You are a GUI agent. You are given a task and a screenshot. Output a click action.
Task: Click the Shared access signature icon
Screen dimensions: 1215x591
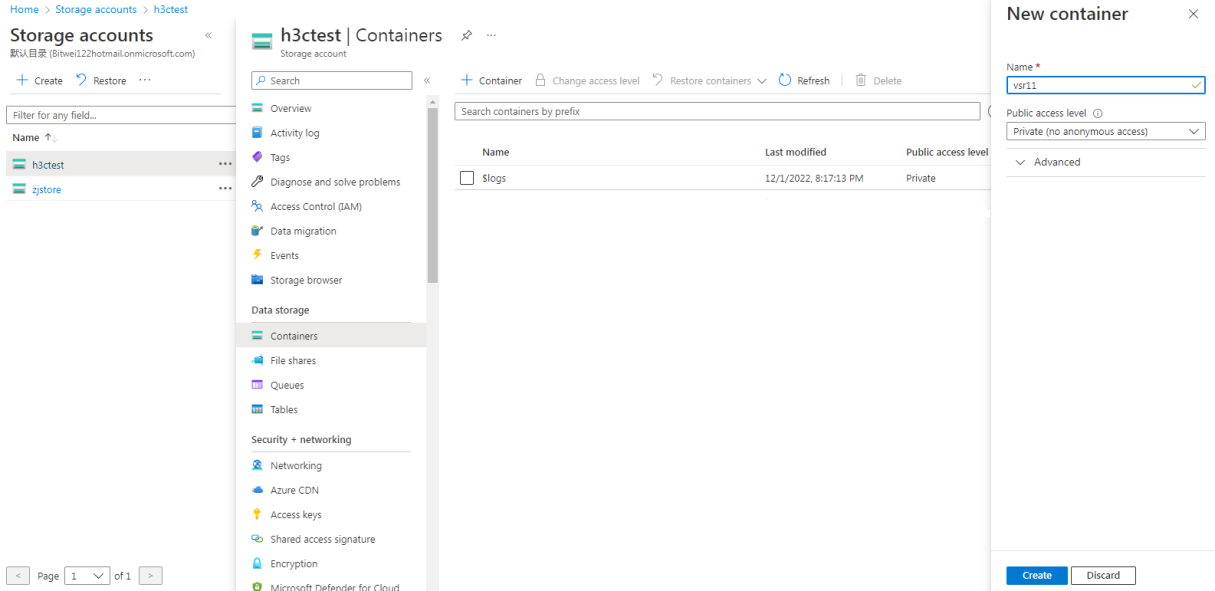coord(257,539)
